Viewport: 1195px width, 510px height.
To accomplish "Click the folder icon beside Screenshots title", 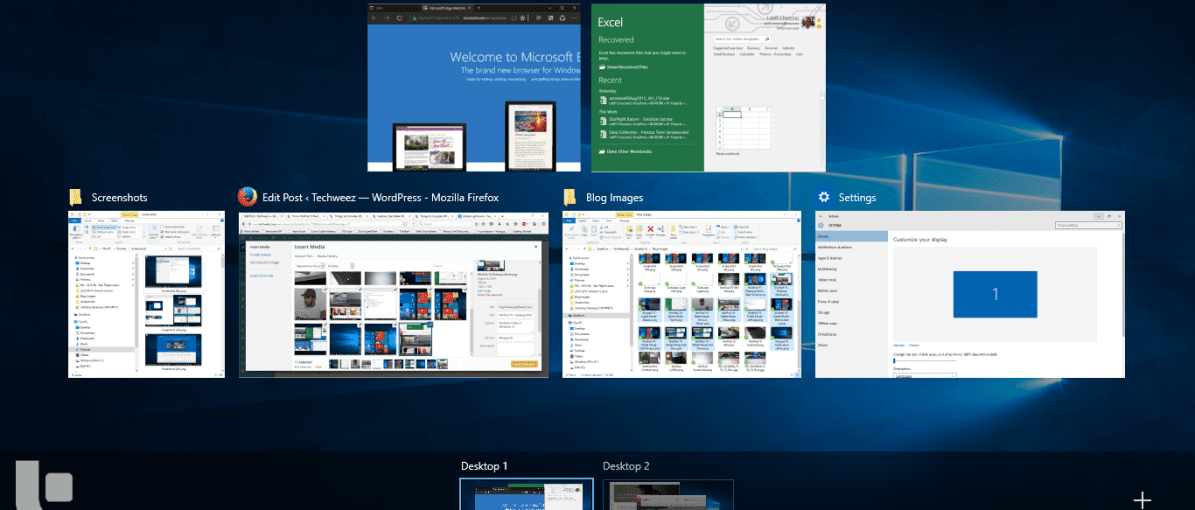I will point(75,197).
